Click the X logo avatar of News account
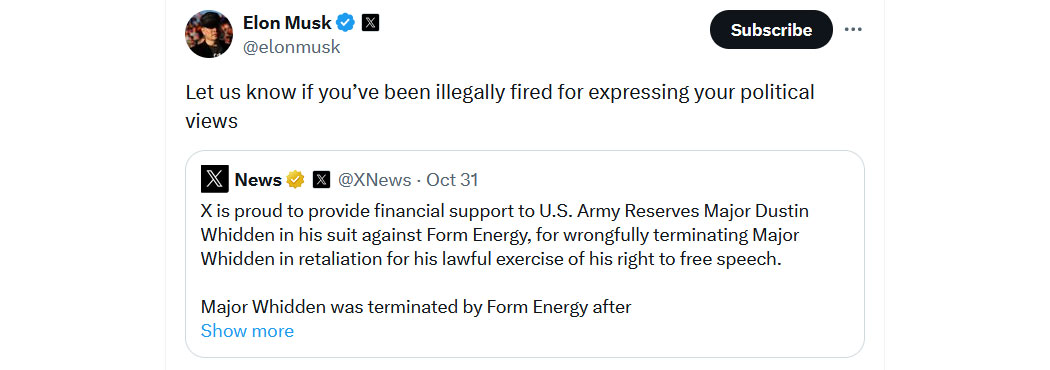 tap(214, 179)
